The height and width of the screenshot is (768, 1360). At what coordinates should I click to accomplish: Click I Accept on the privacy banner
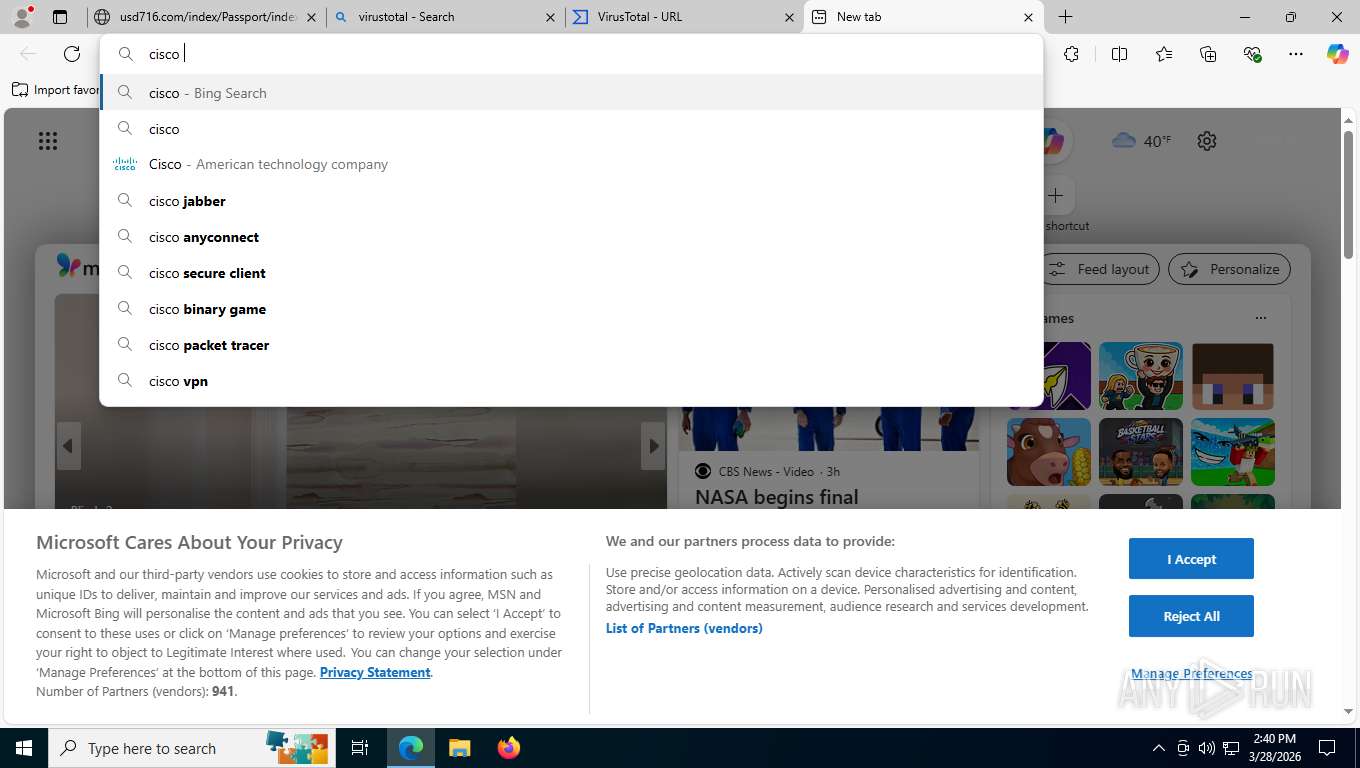point(1191,559)
